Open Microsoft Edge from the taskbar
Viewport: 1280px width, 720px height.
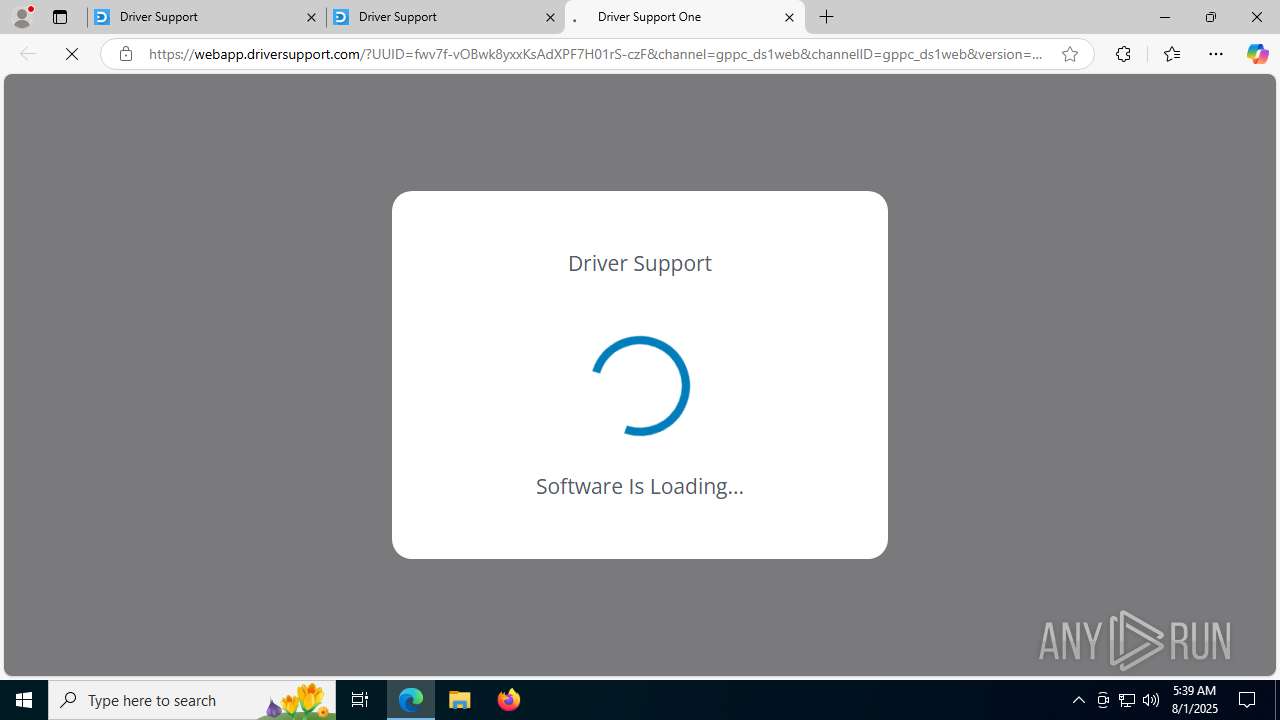click(411, 700)
